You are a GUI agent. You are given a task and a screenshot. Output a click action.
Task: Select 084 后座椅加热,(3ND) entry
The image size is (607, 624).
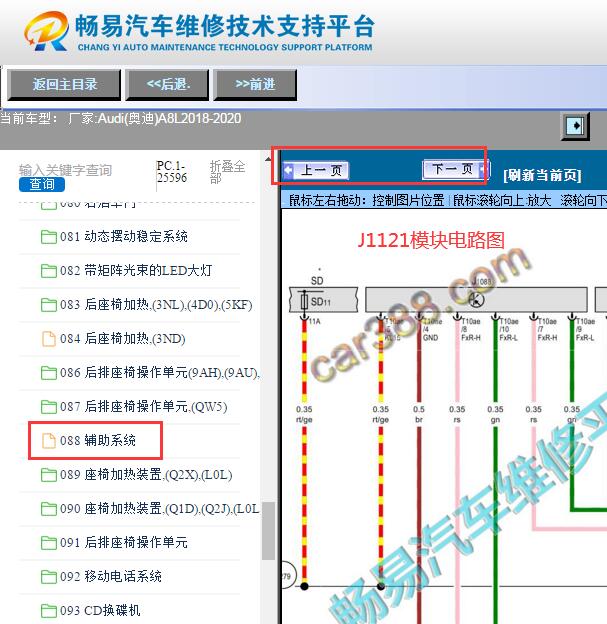[x=123, y=339]
